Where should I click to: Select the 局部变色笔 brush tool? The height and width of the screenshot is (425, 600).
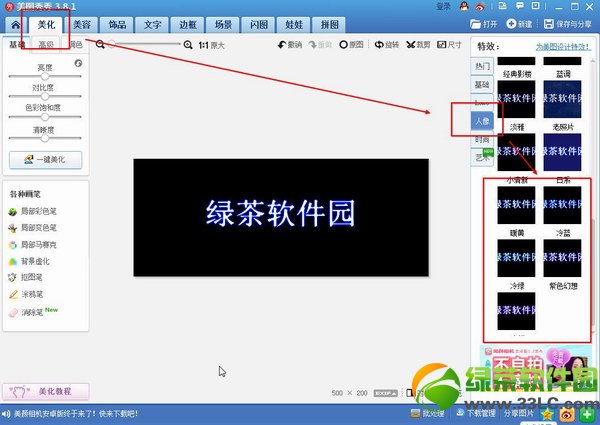click(33, 228)
